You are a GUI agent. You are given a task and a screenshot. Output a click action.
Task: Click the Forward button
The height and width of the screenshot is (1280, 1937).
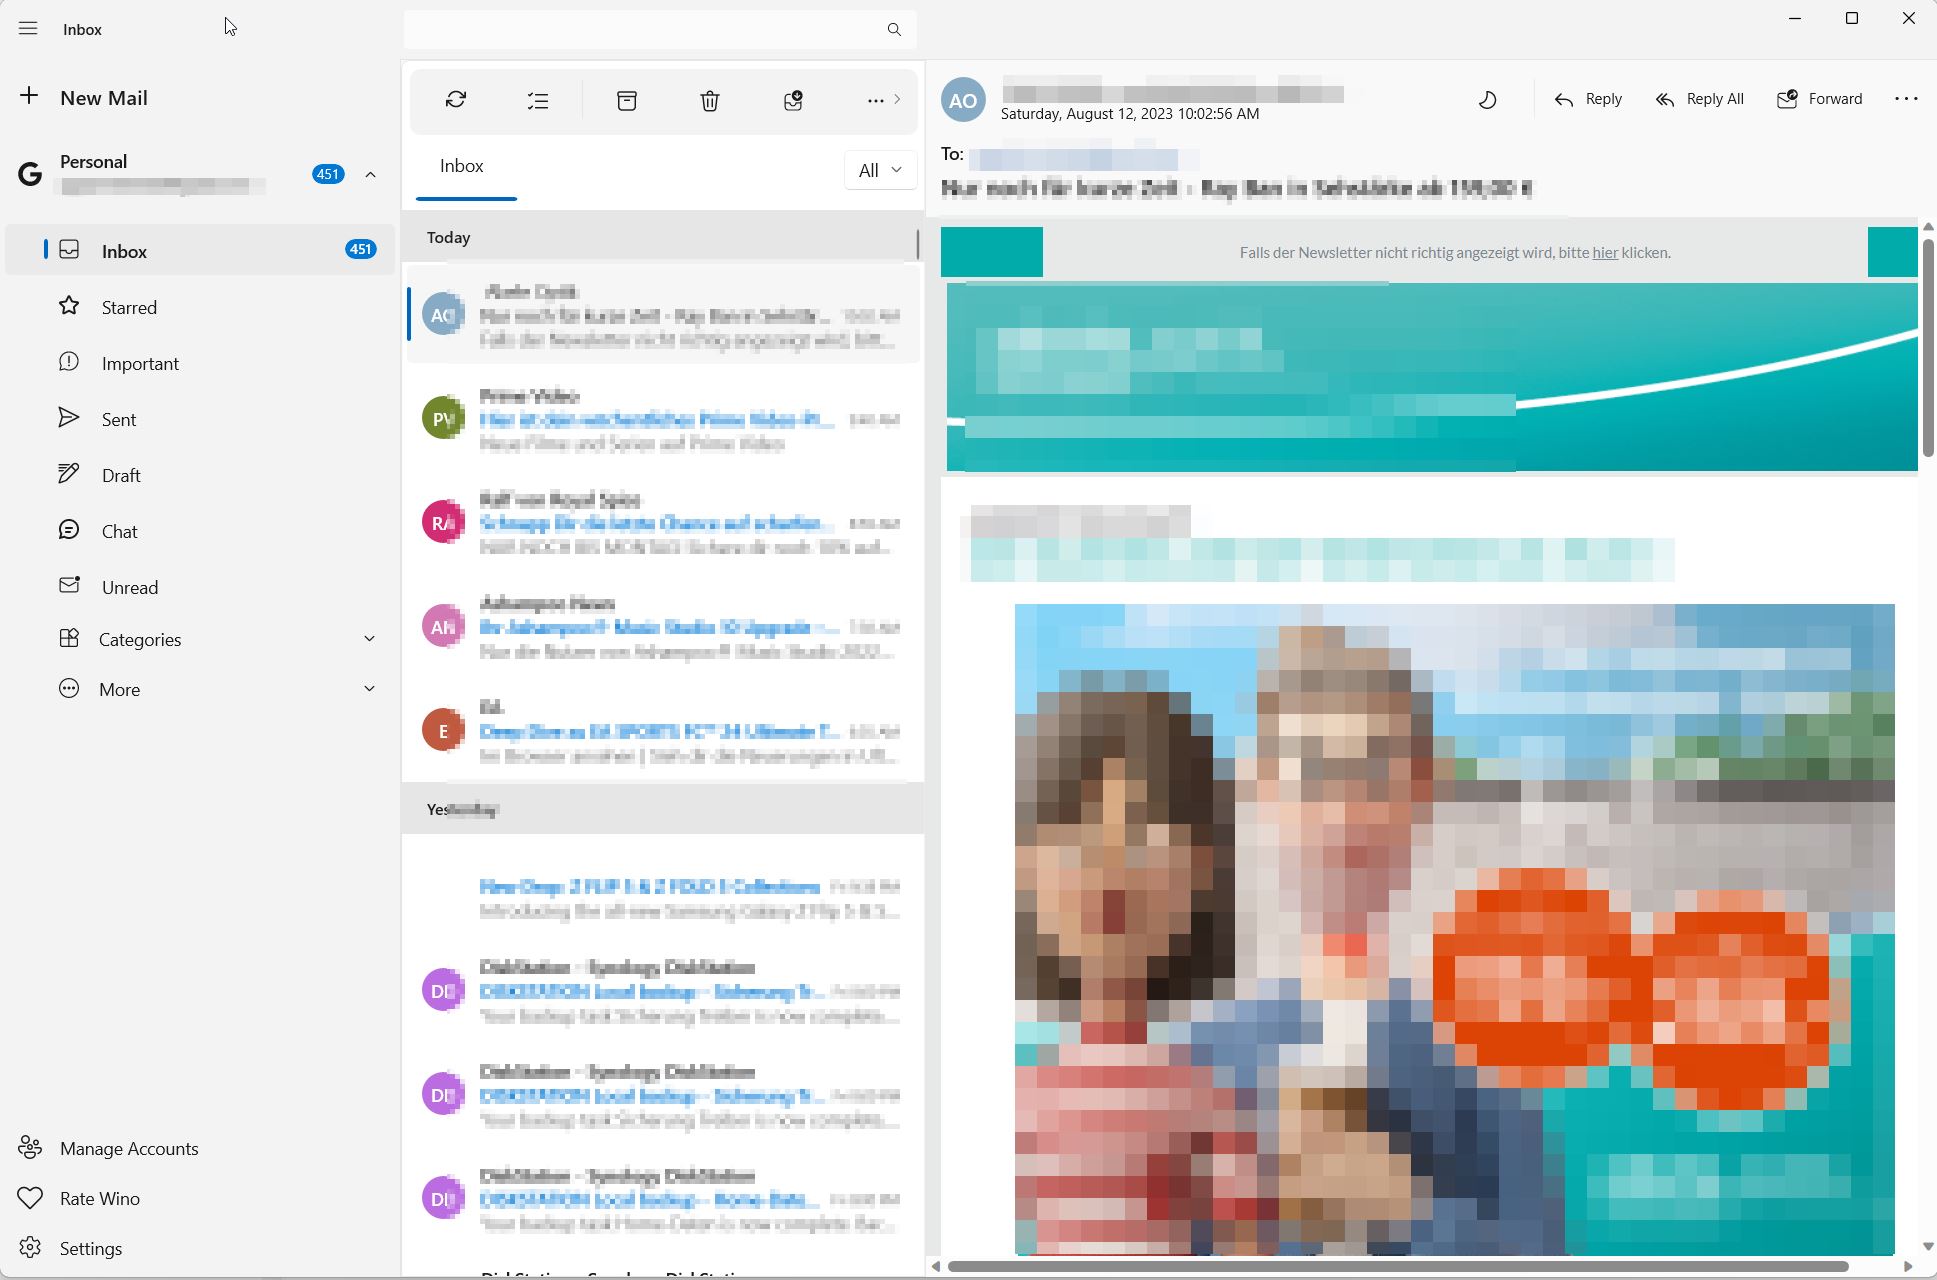(x=1819, y=99)
